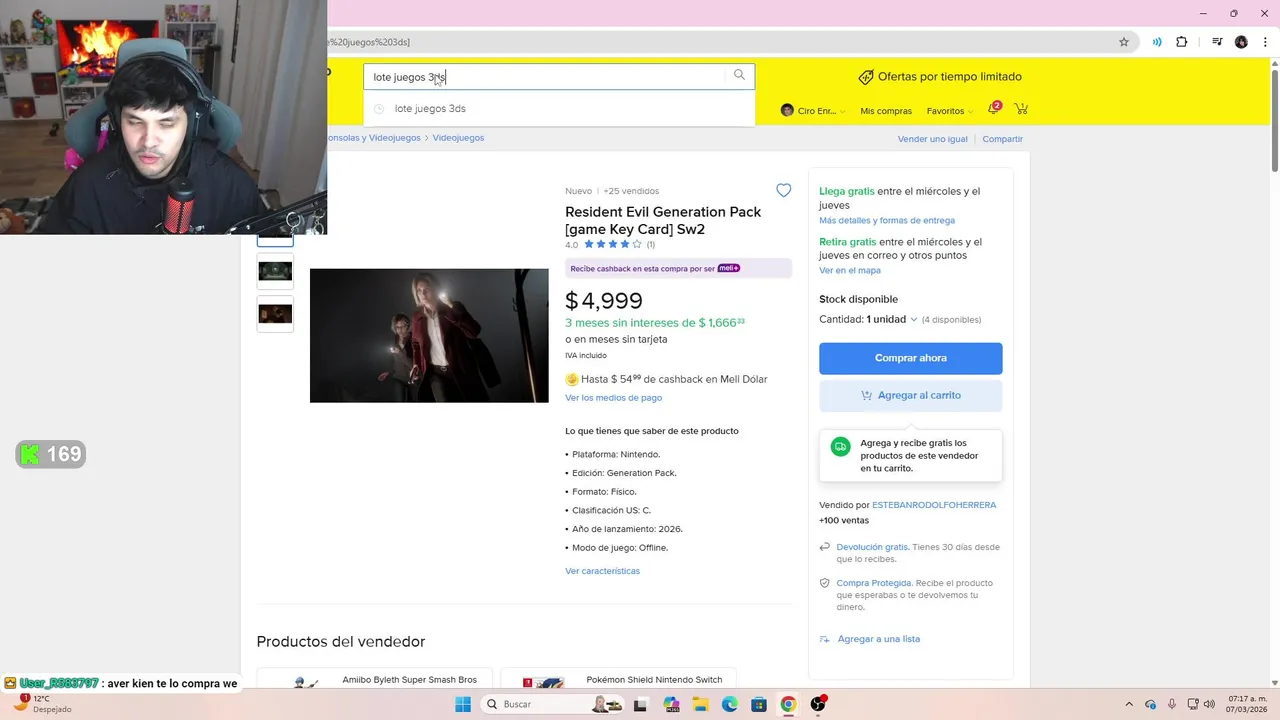Viewport: 1280px width, 720px height.
Task: Click the Chrome address bar
Action: pos(720,42)
